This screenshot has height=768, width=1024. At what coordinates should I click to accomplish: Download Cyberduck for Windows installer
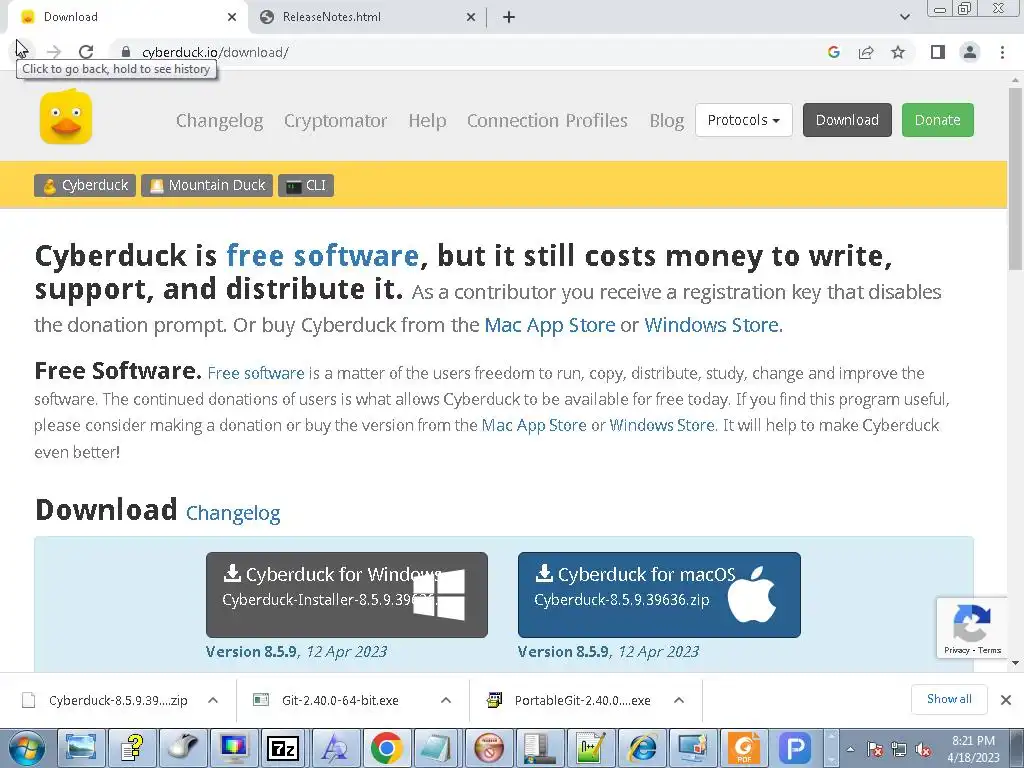point(347,594)
